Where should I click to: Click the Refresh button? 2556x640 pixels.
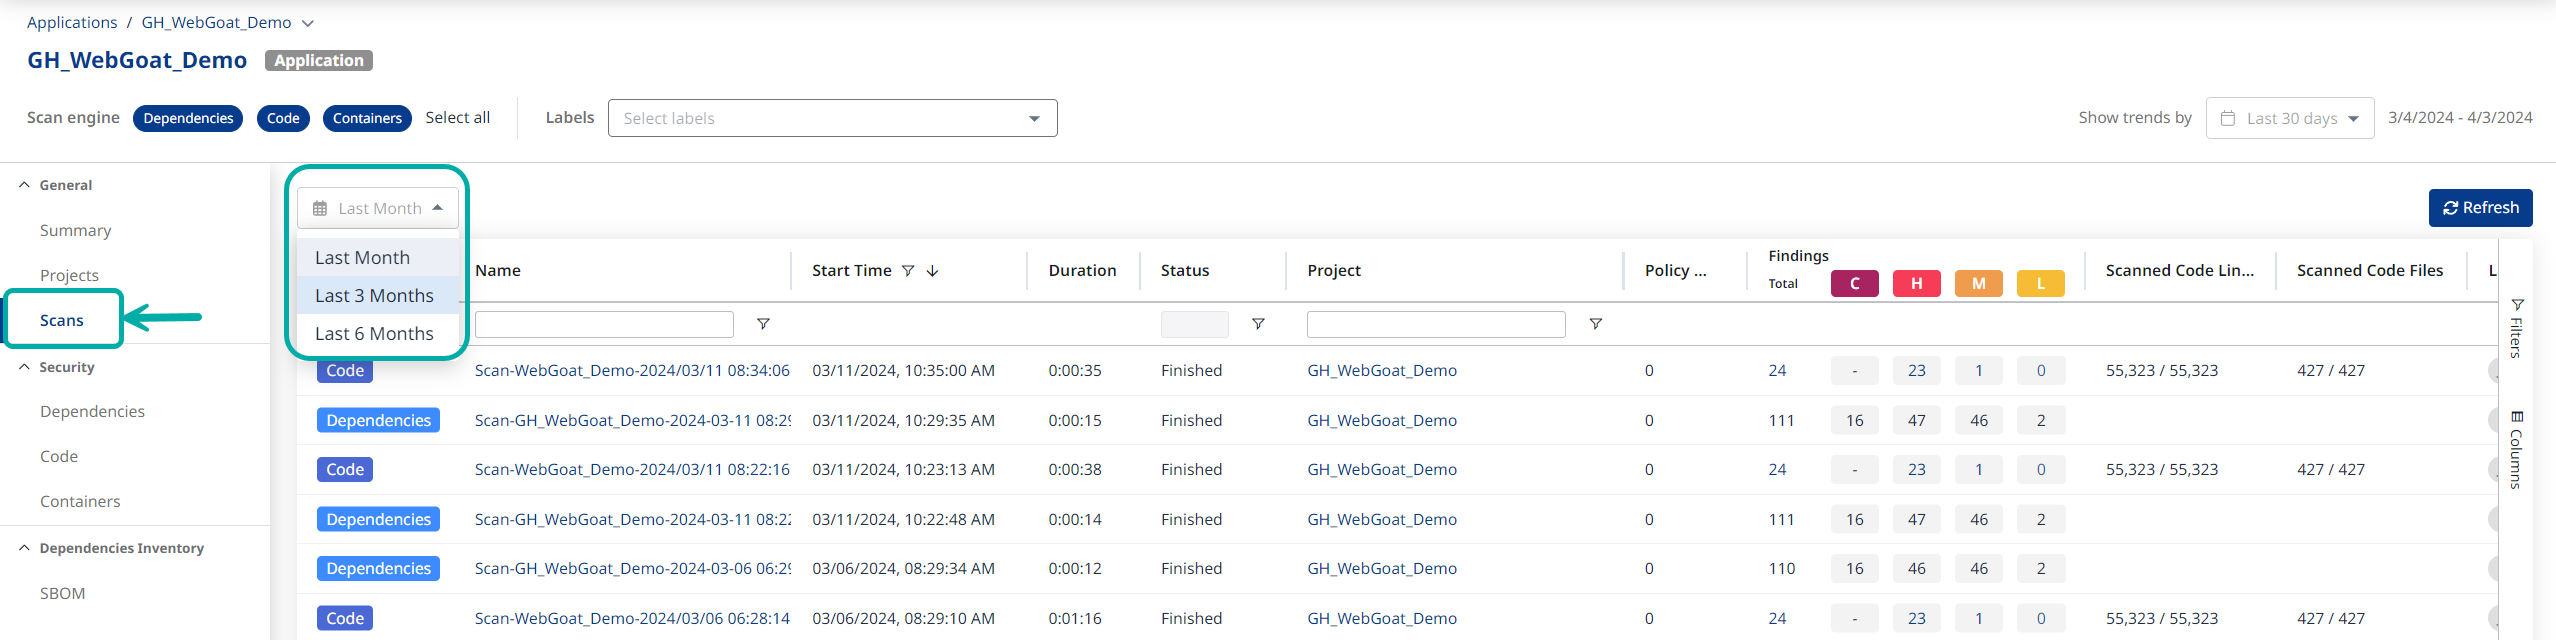2480,208
